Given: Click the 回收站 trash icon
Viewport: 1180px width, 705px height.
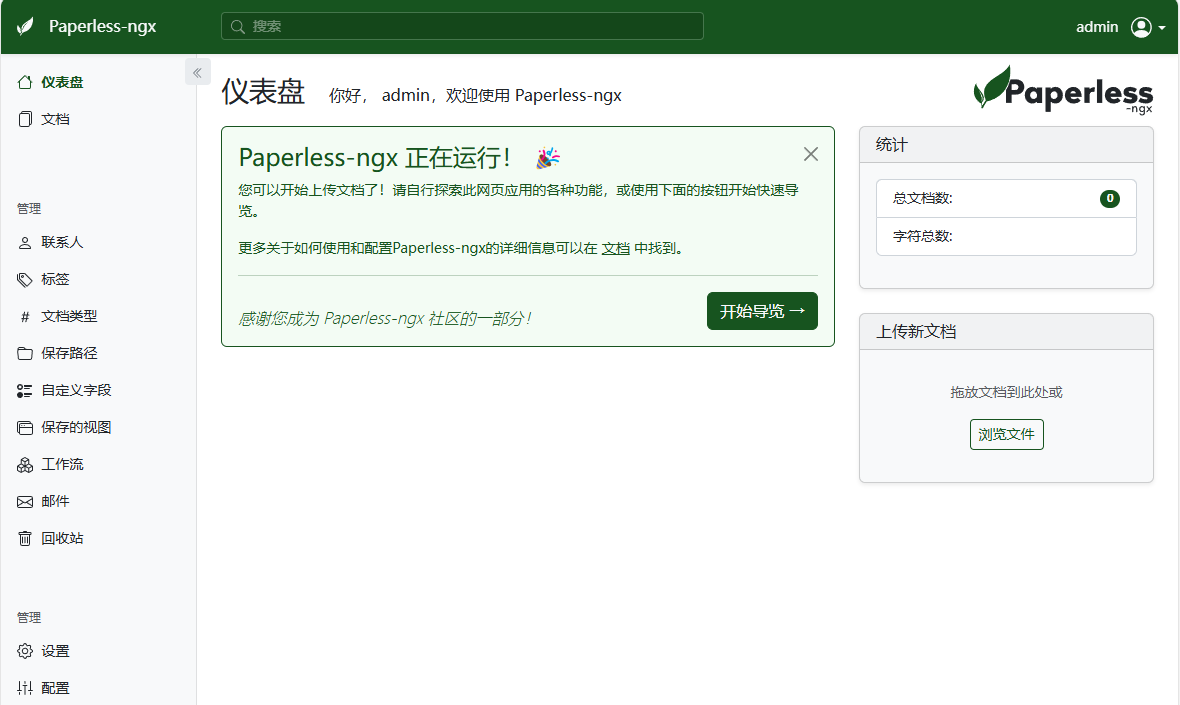Looking at the screenshot, I should point(25,539).
